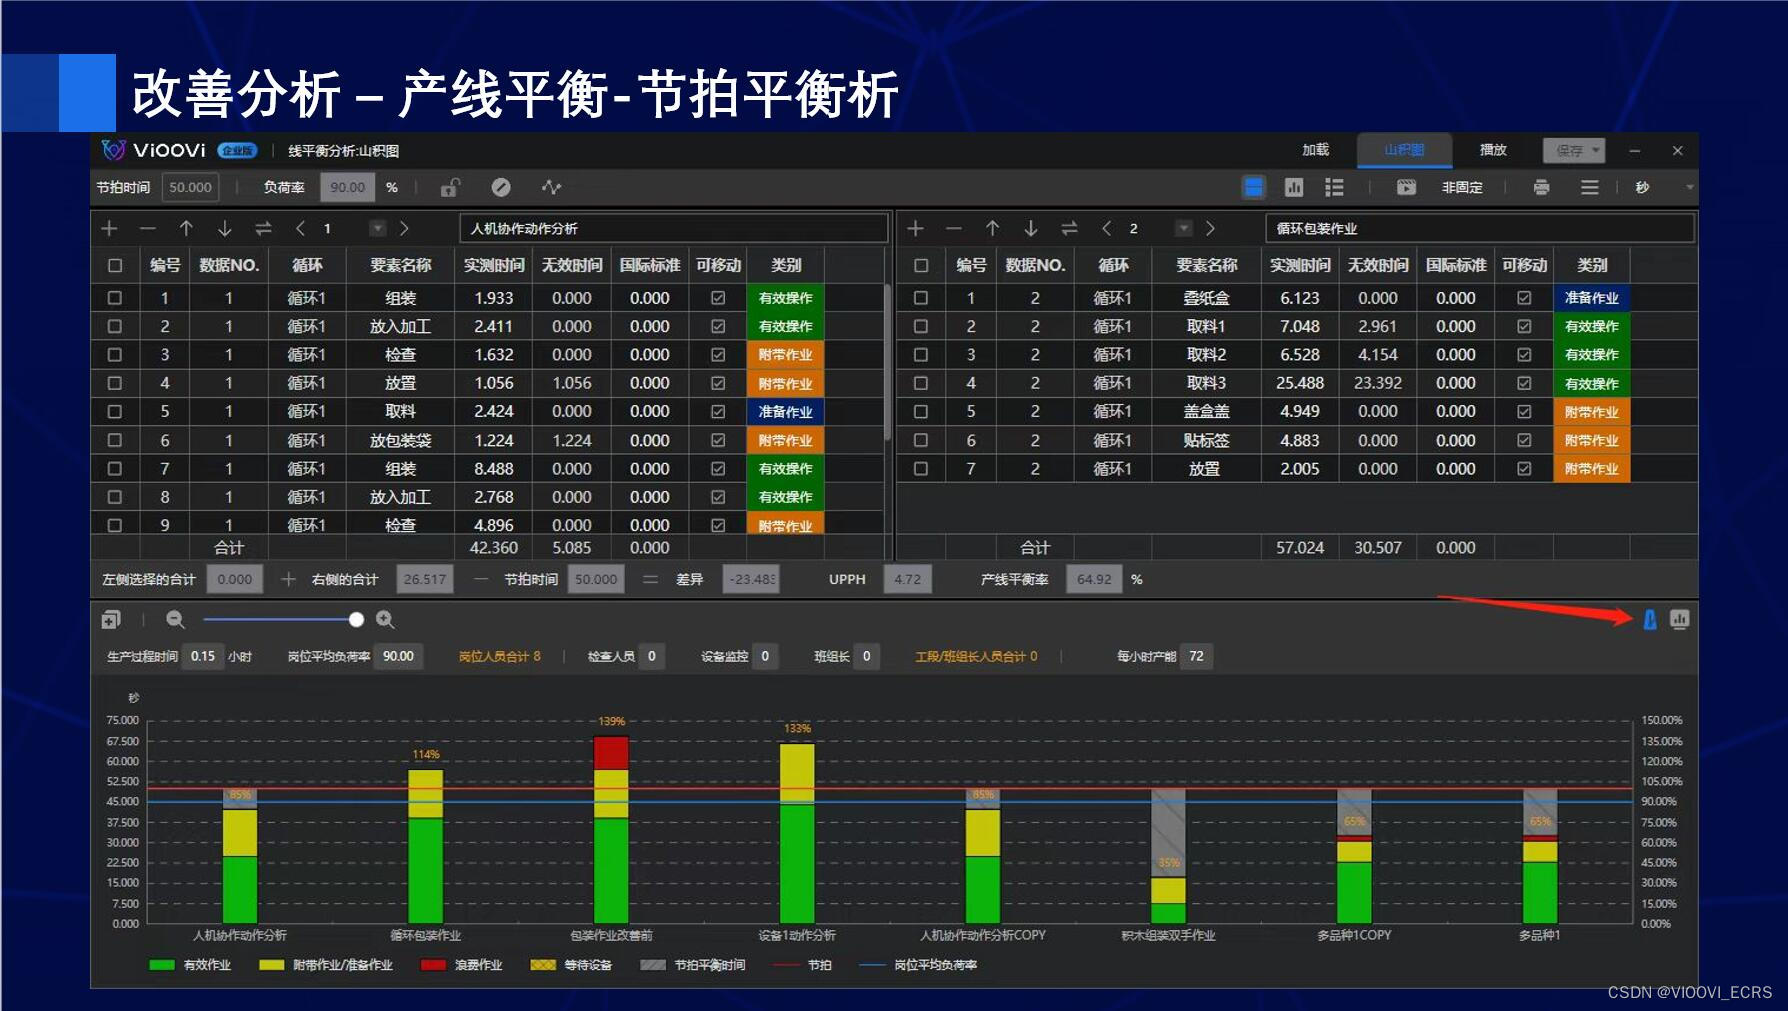Screen dimensions: 1788x1011
Task: Click the 要素名称 column header in left table
Action: 401,266
